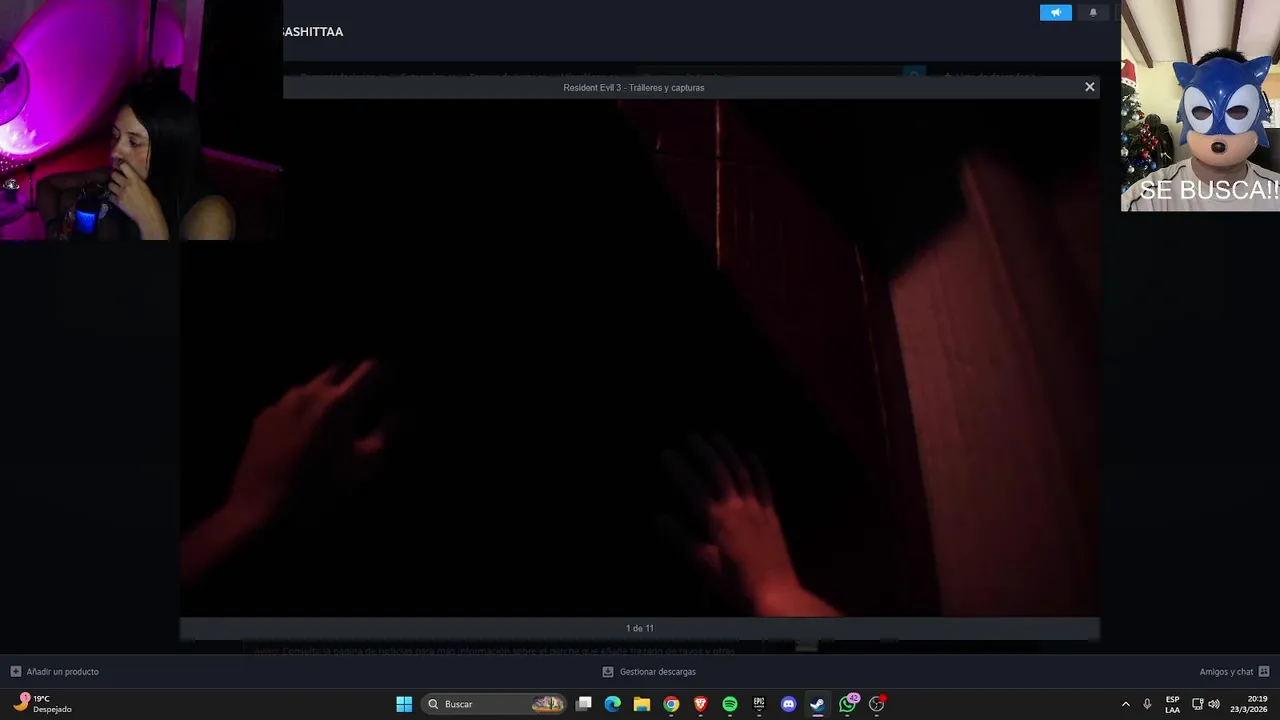The height and width of the screenshot is (720, 1280).
Task: Open Task View on the taskbar
Action: 584,704
